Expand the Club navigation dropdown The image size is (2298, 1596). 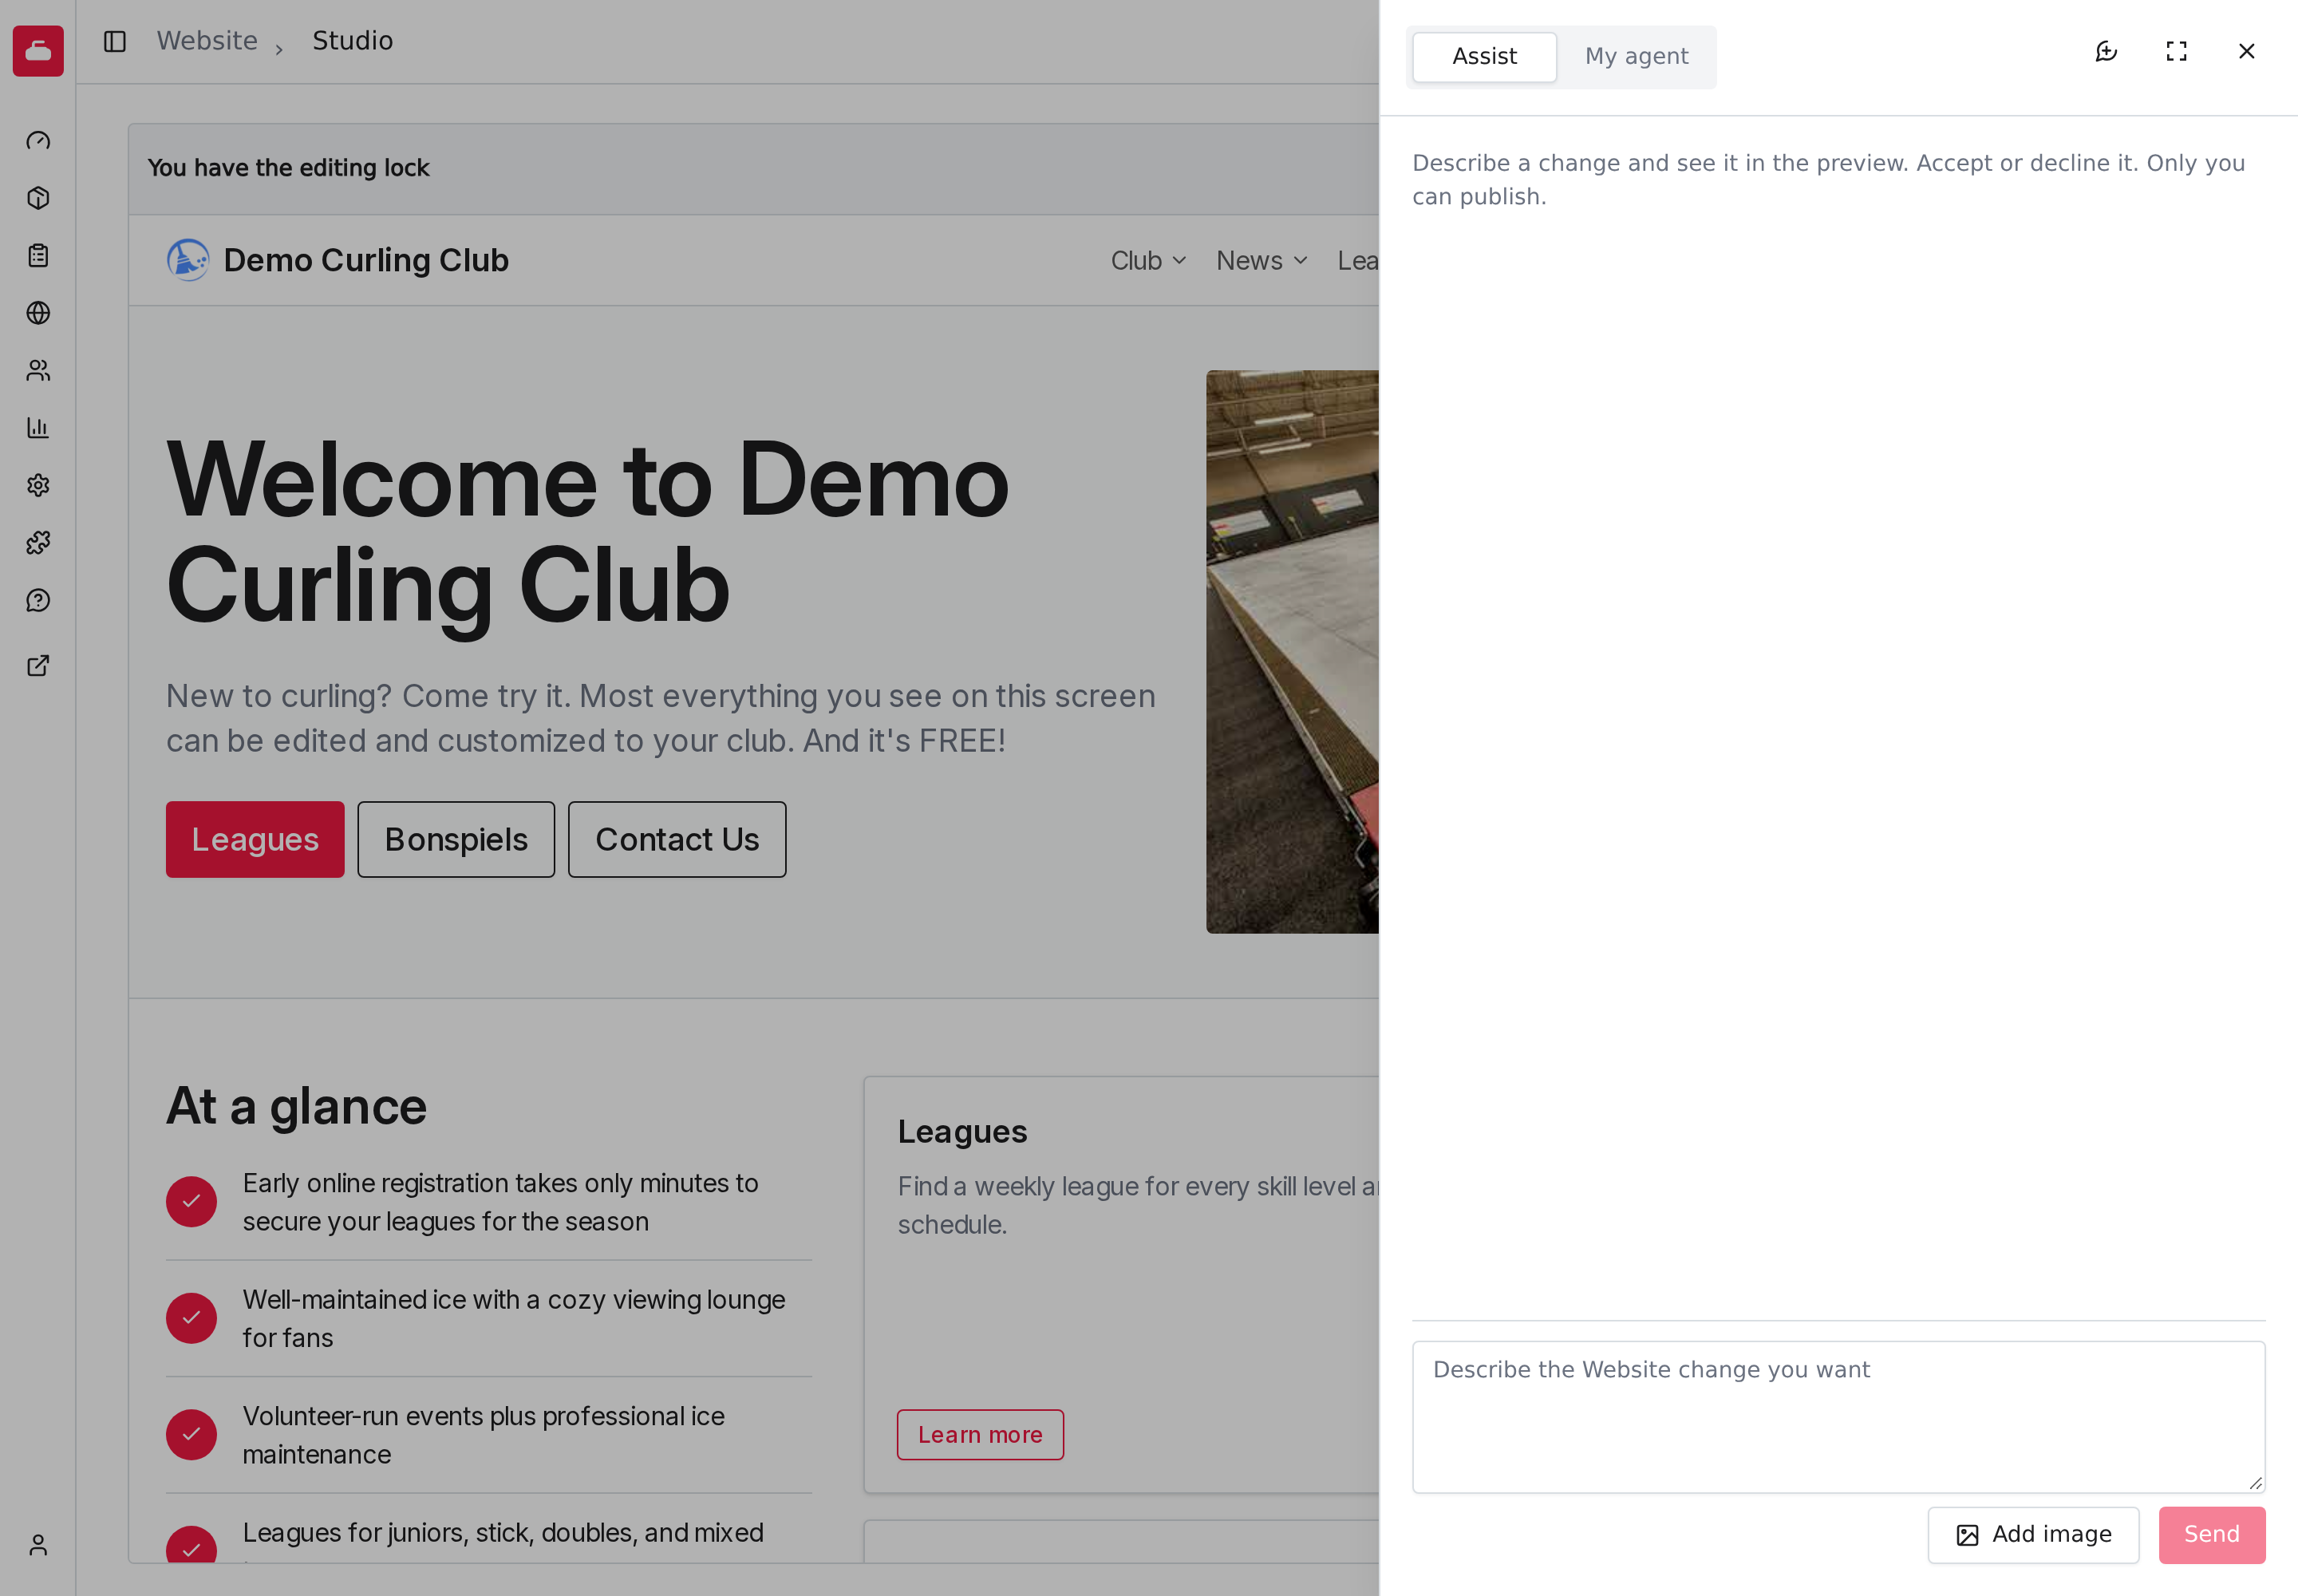1148,261
